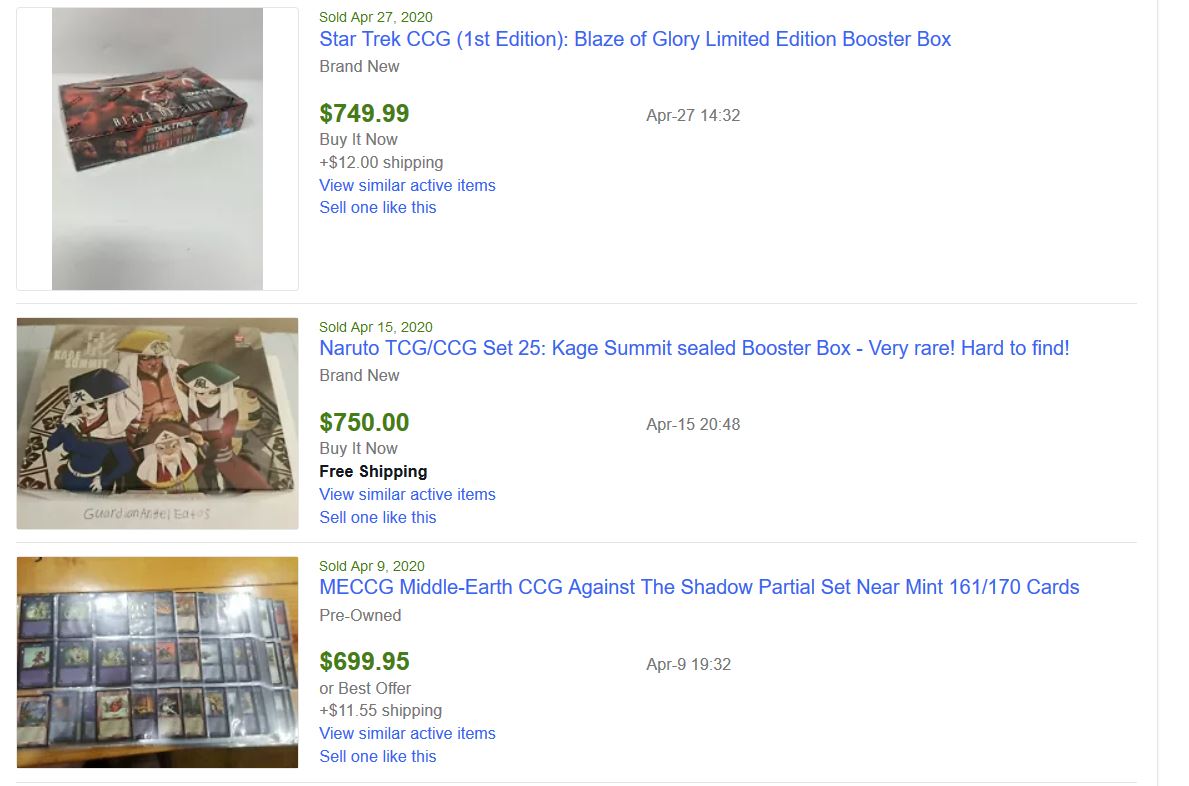1189x786 pixels.
Task: Open the Naruto Kage Summit Booster Box listing title
Action: (694, 349)
